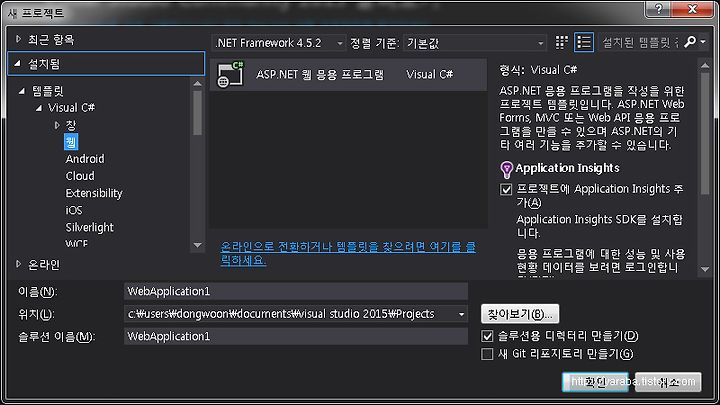This screenshot has height=405, width=720.
Task: Click the description panel scroll up arrow
Action: click(x=705, y=66)
